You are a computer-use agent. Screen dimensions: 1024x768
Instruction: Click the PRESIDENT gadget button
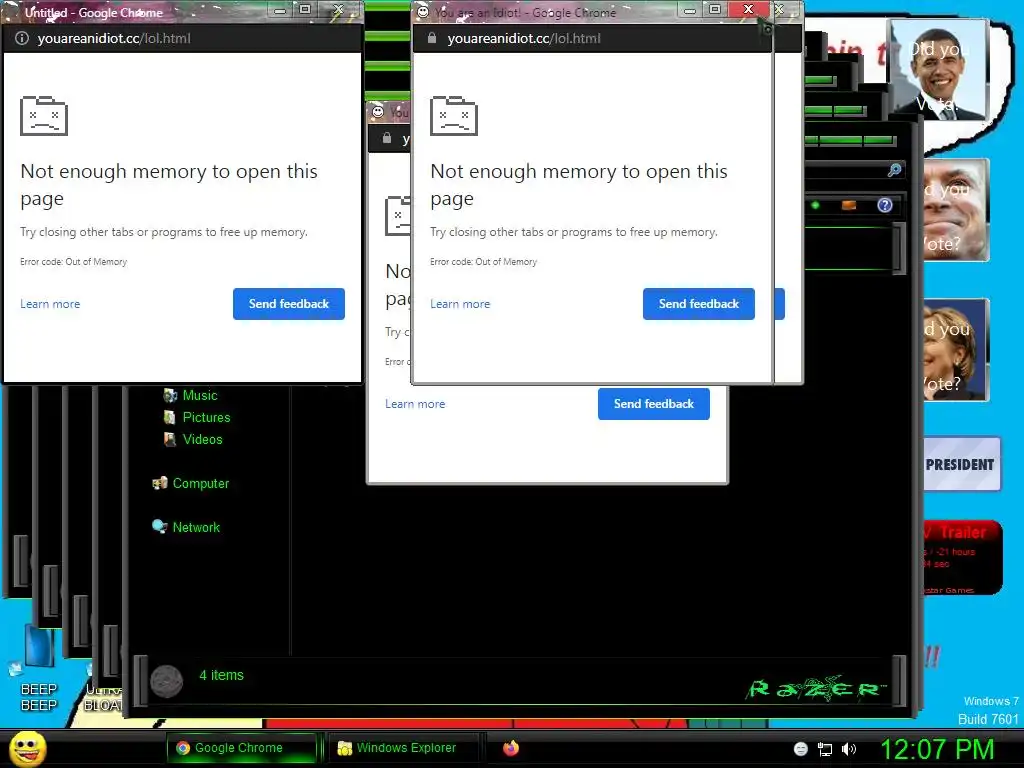(x=960, y=464)
